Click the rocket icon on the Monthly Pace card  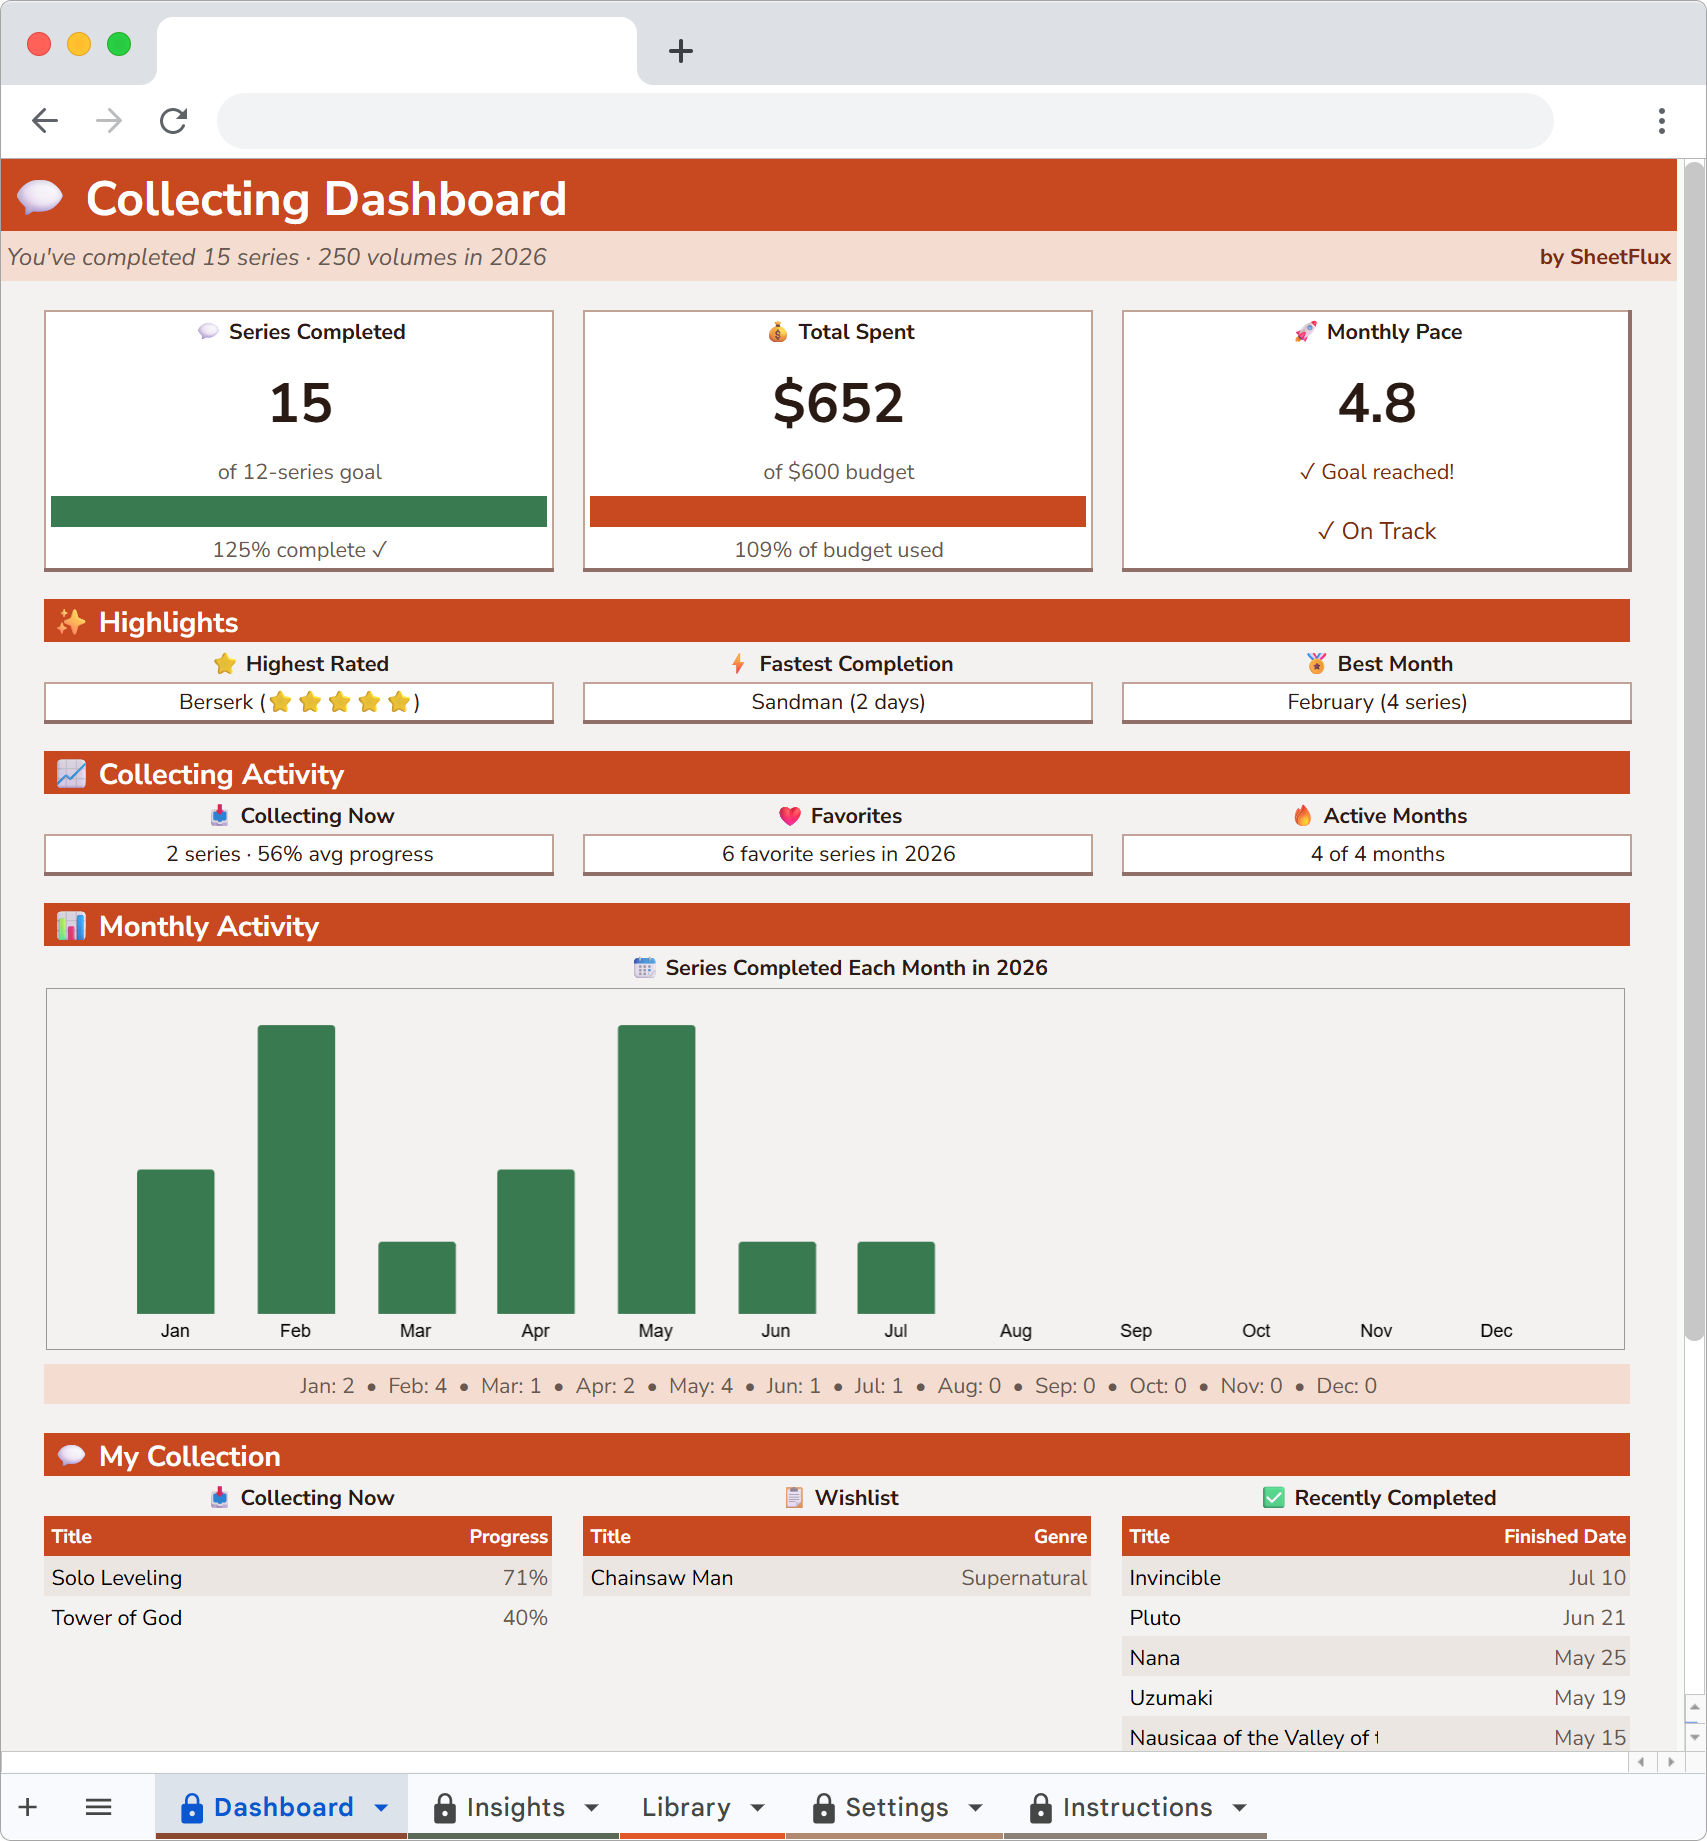pyautogui.click(x=1302, y=331)
